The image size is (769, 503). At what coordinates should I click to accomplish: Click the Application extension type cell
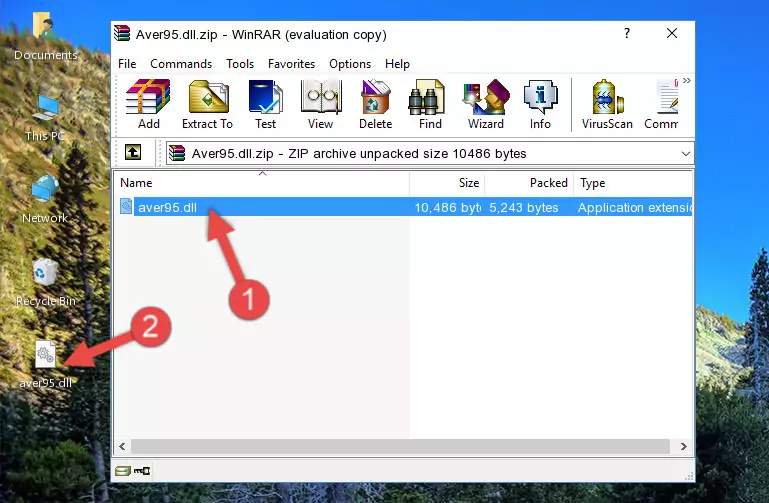tap(635, 207)
